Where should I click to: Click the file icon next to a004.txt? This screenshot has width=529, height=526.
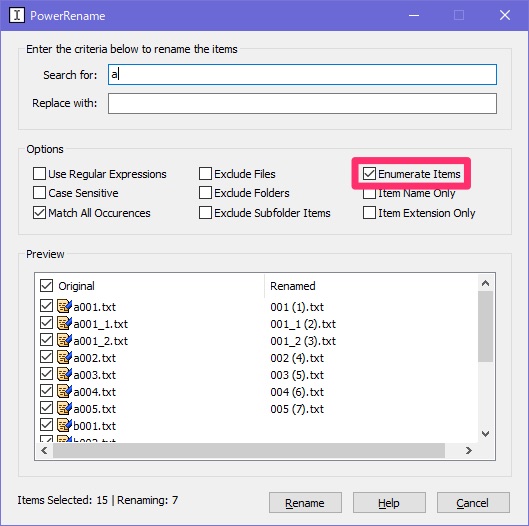click(x=64, y=391)
